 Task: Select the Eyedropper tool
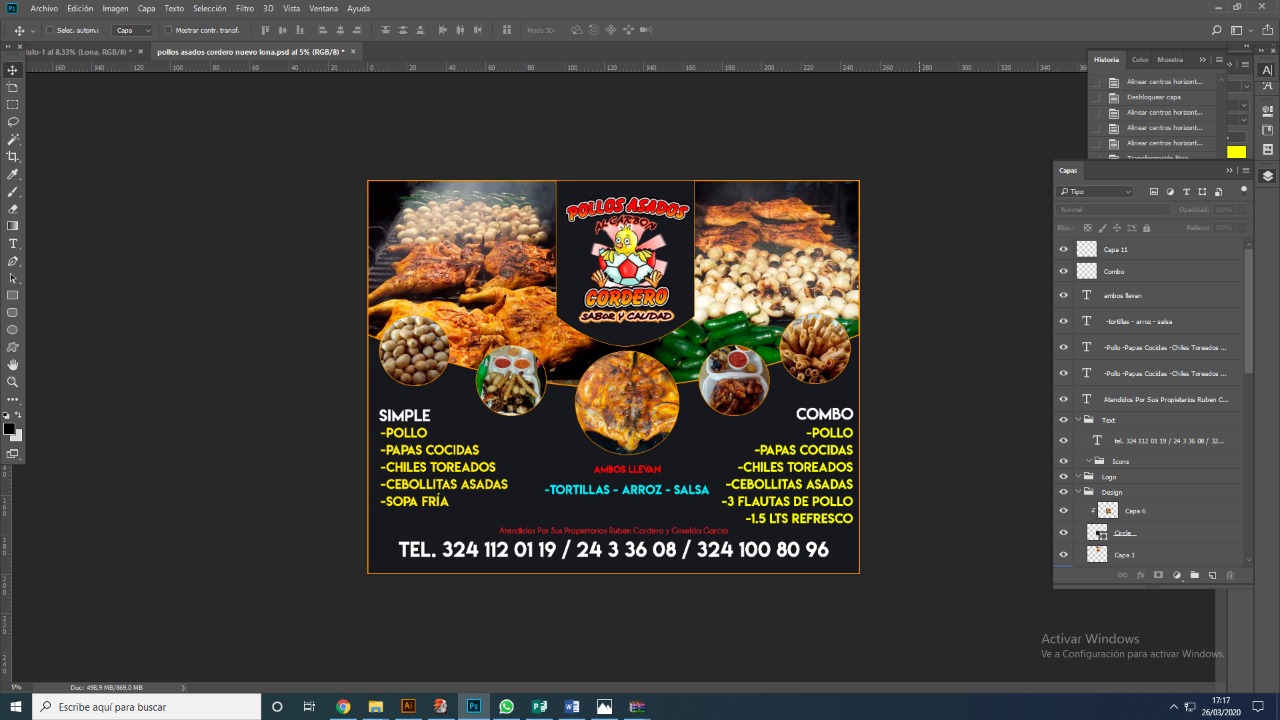(x=13, y=174)
